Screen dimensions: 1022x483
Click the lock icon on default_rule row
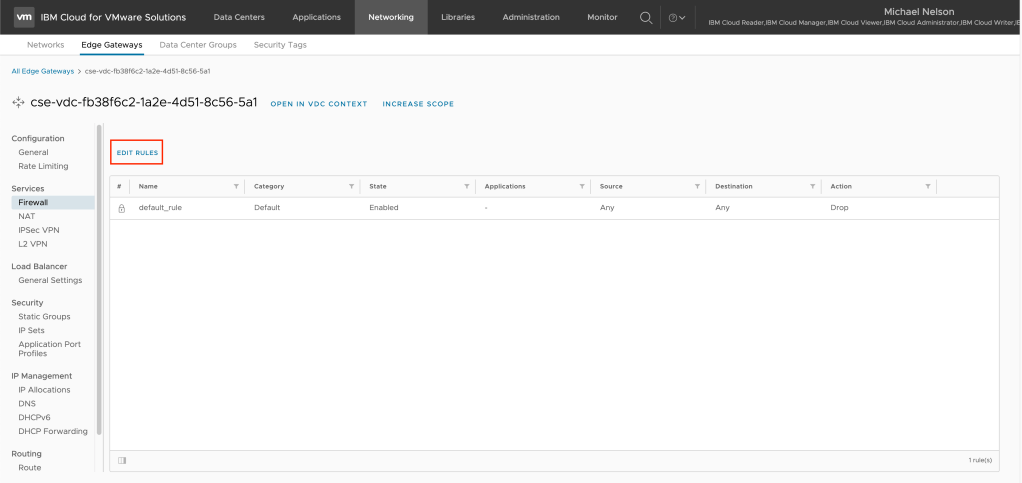121,208
